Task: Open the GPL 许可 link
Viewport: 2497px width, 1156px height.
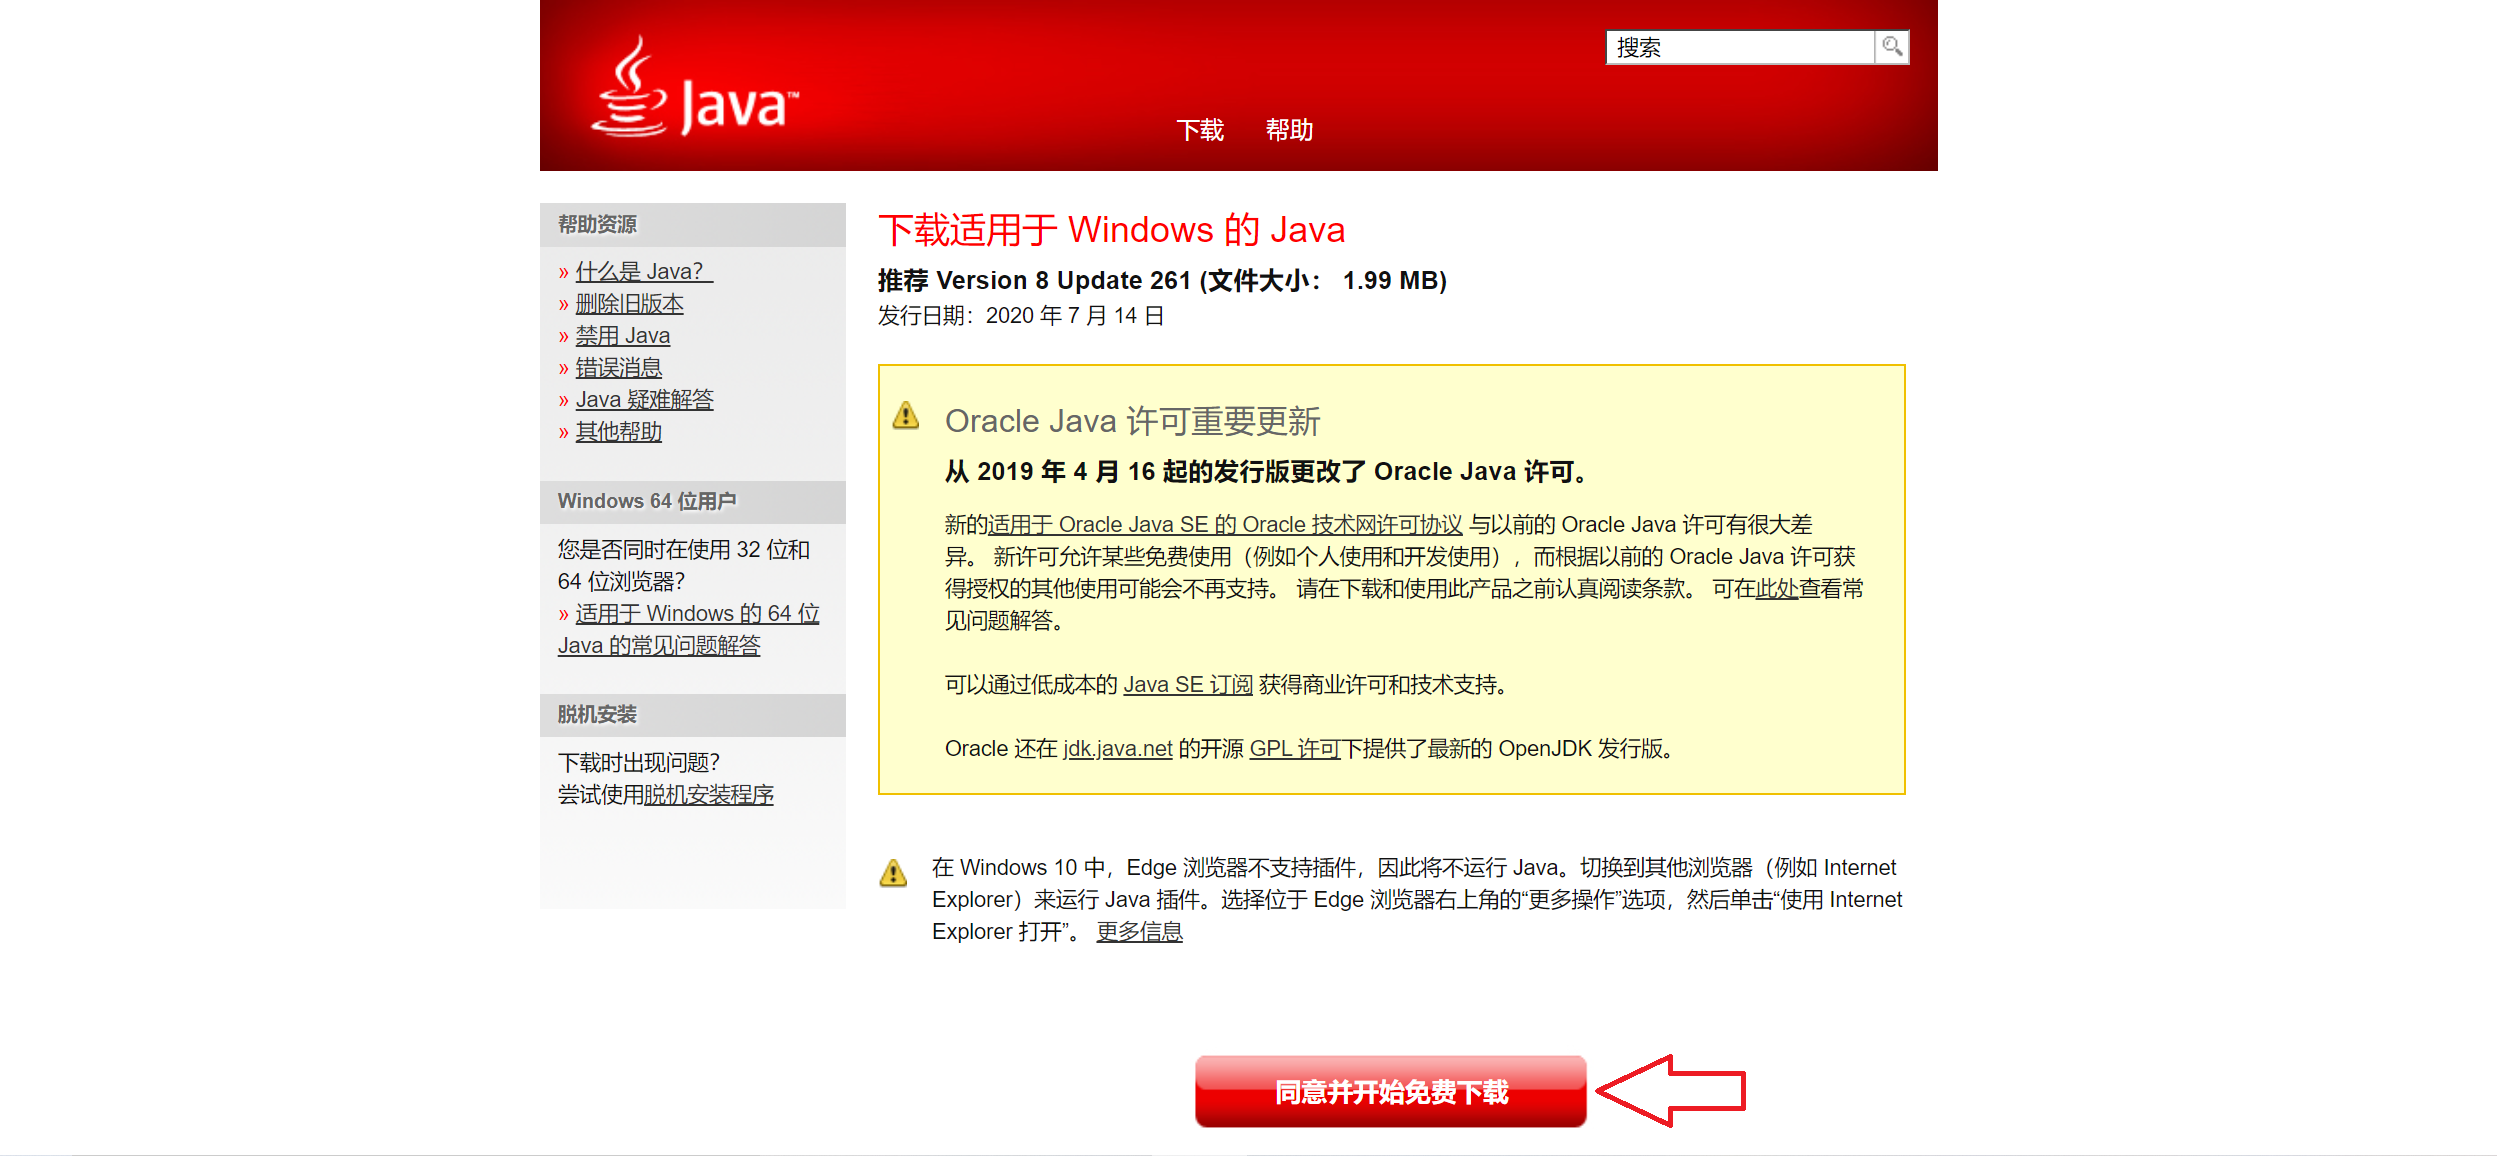Action: (x=1295, y=748)
